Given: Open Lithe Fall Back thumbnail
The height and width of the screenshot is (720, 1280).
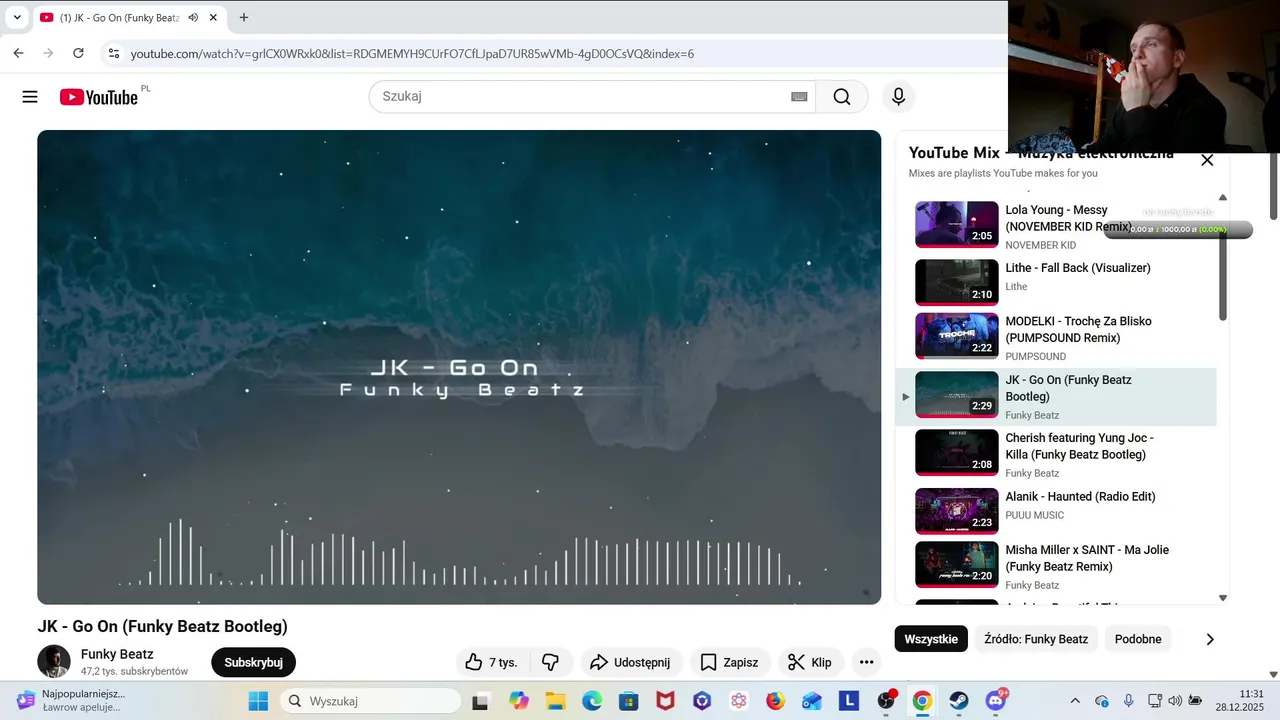Looking at the screenshot, I should pos(957,283).
